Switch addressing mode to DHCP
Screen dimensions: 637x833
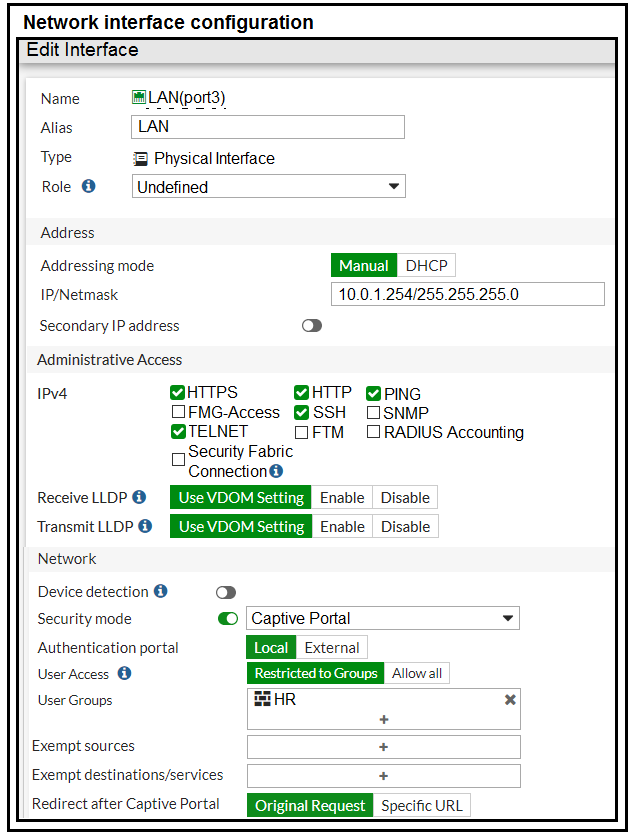click(426, 266)
